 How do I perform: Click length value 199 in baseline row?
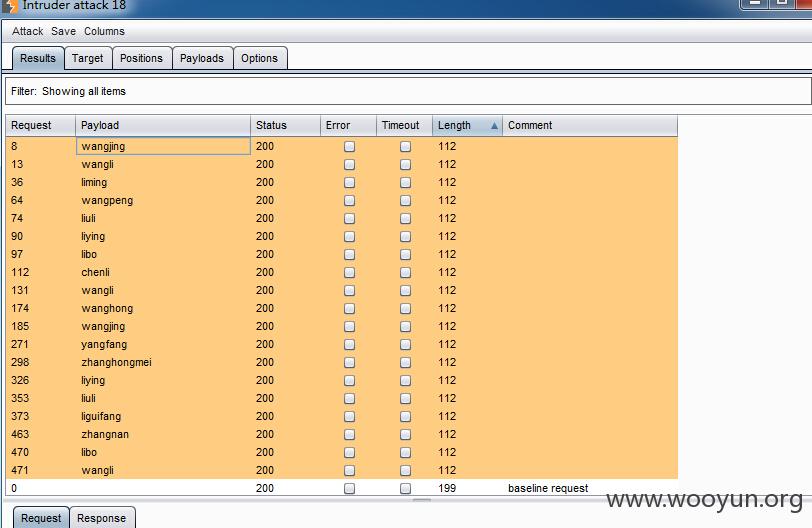[447, 488]
